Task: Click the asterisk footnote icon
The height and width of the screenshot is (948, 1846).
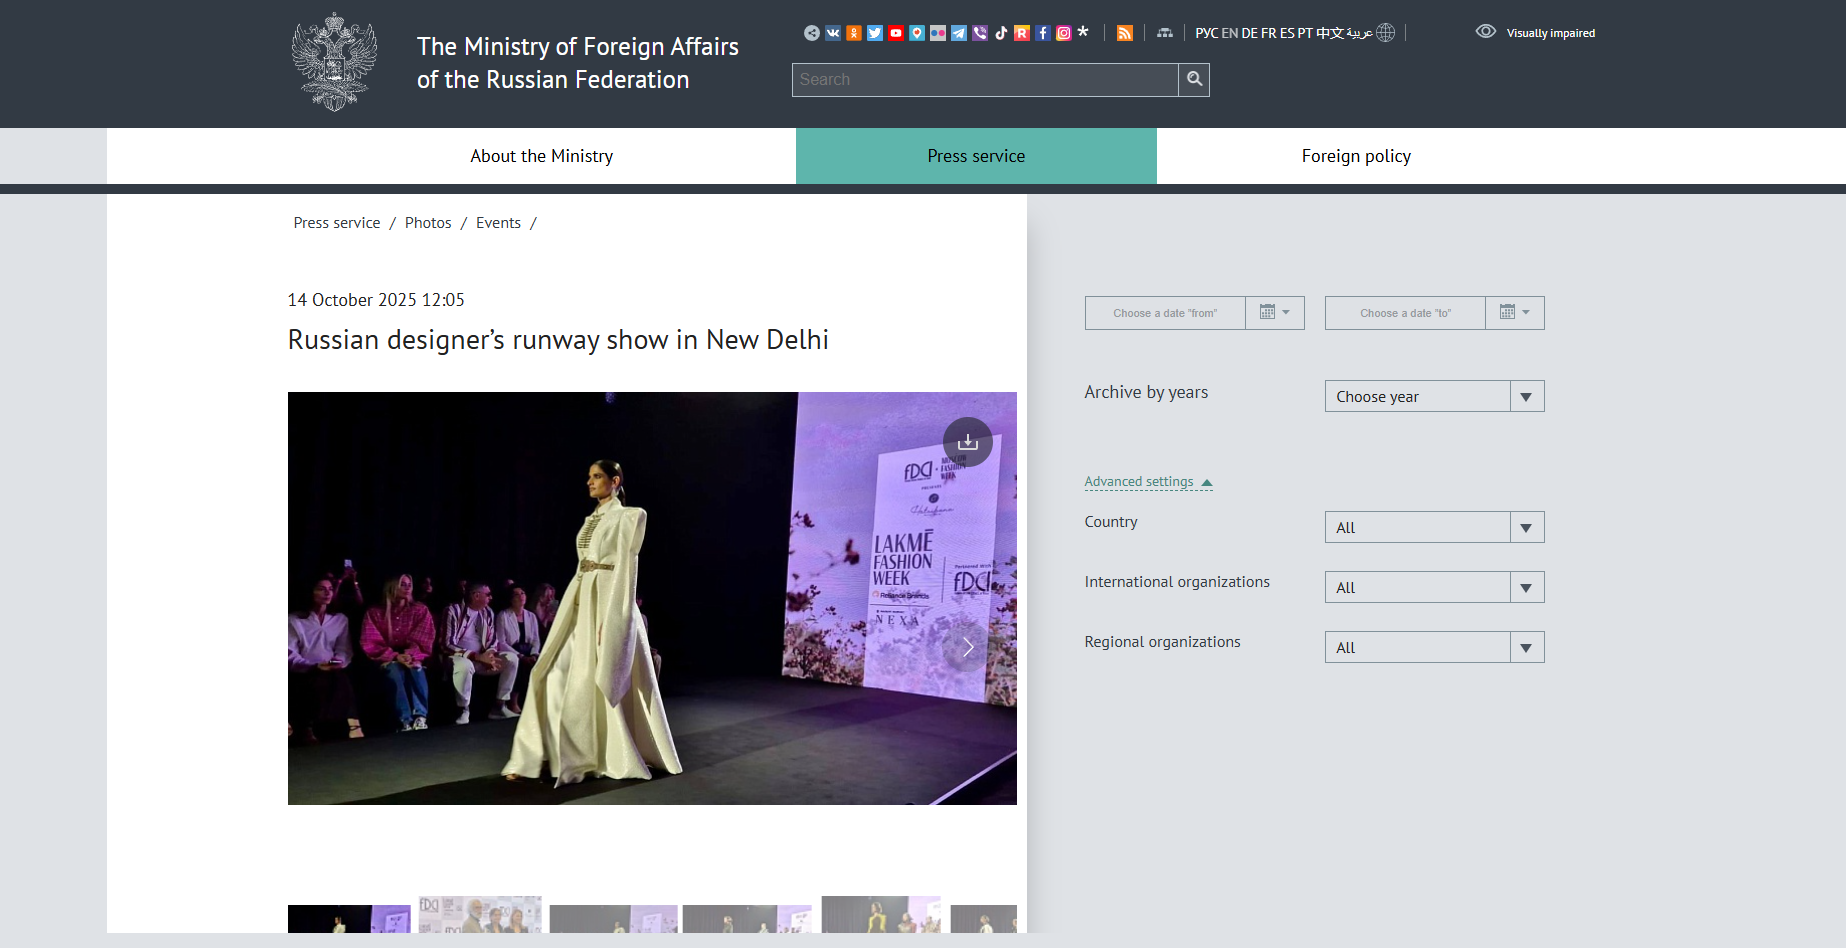Action: pyautogui.click(x=1083, y=32)
